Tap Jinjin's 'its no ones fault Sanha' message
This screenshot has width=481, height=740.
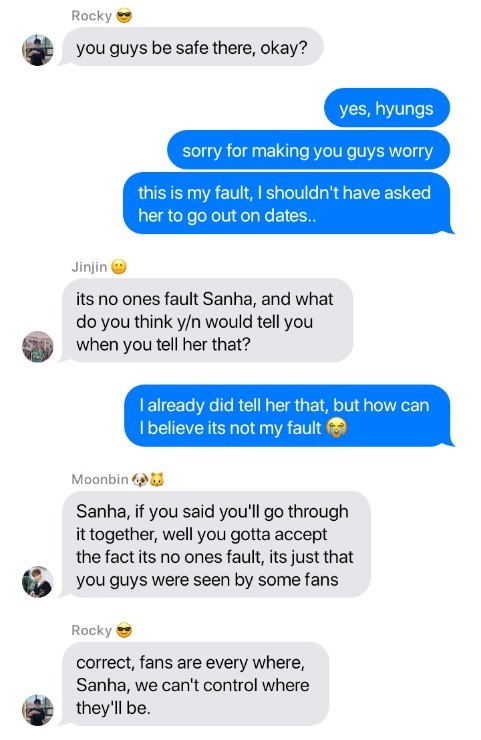coord(207,321)
